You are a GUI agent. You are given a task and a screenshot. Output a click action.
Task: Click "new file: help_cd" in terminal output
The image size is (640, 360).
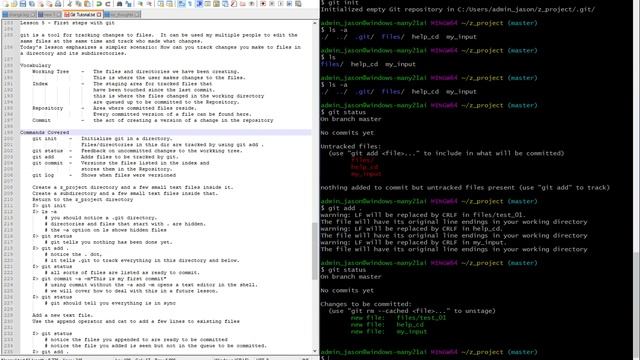[x=387, y=324]
